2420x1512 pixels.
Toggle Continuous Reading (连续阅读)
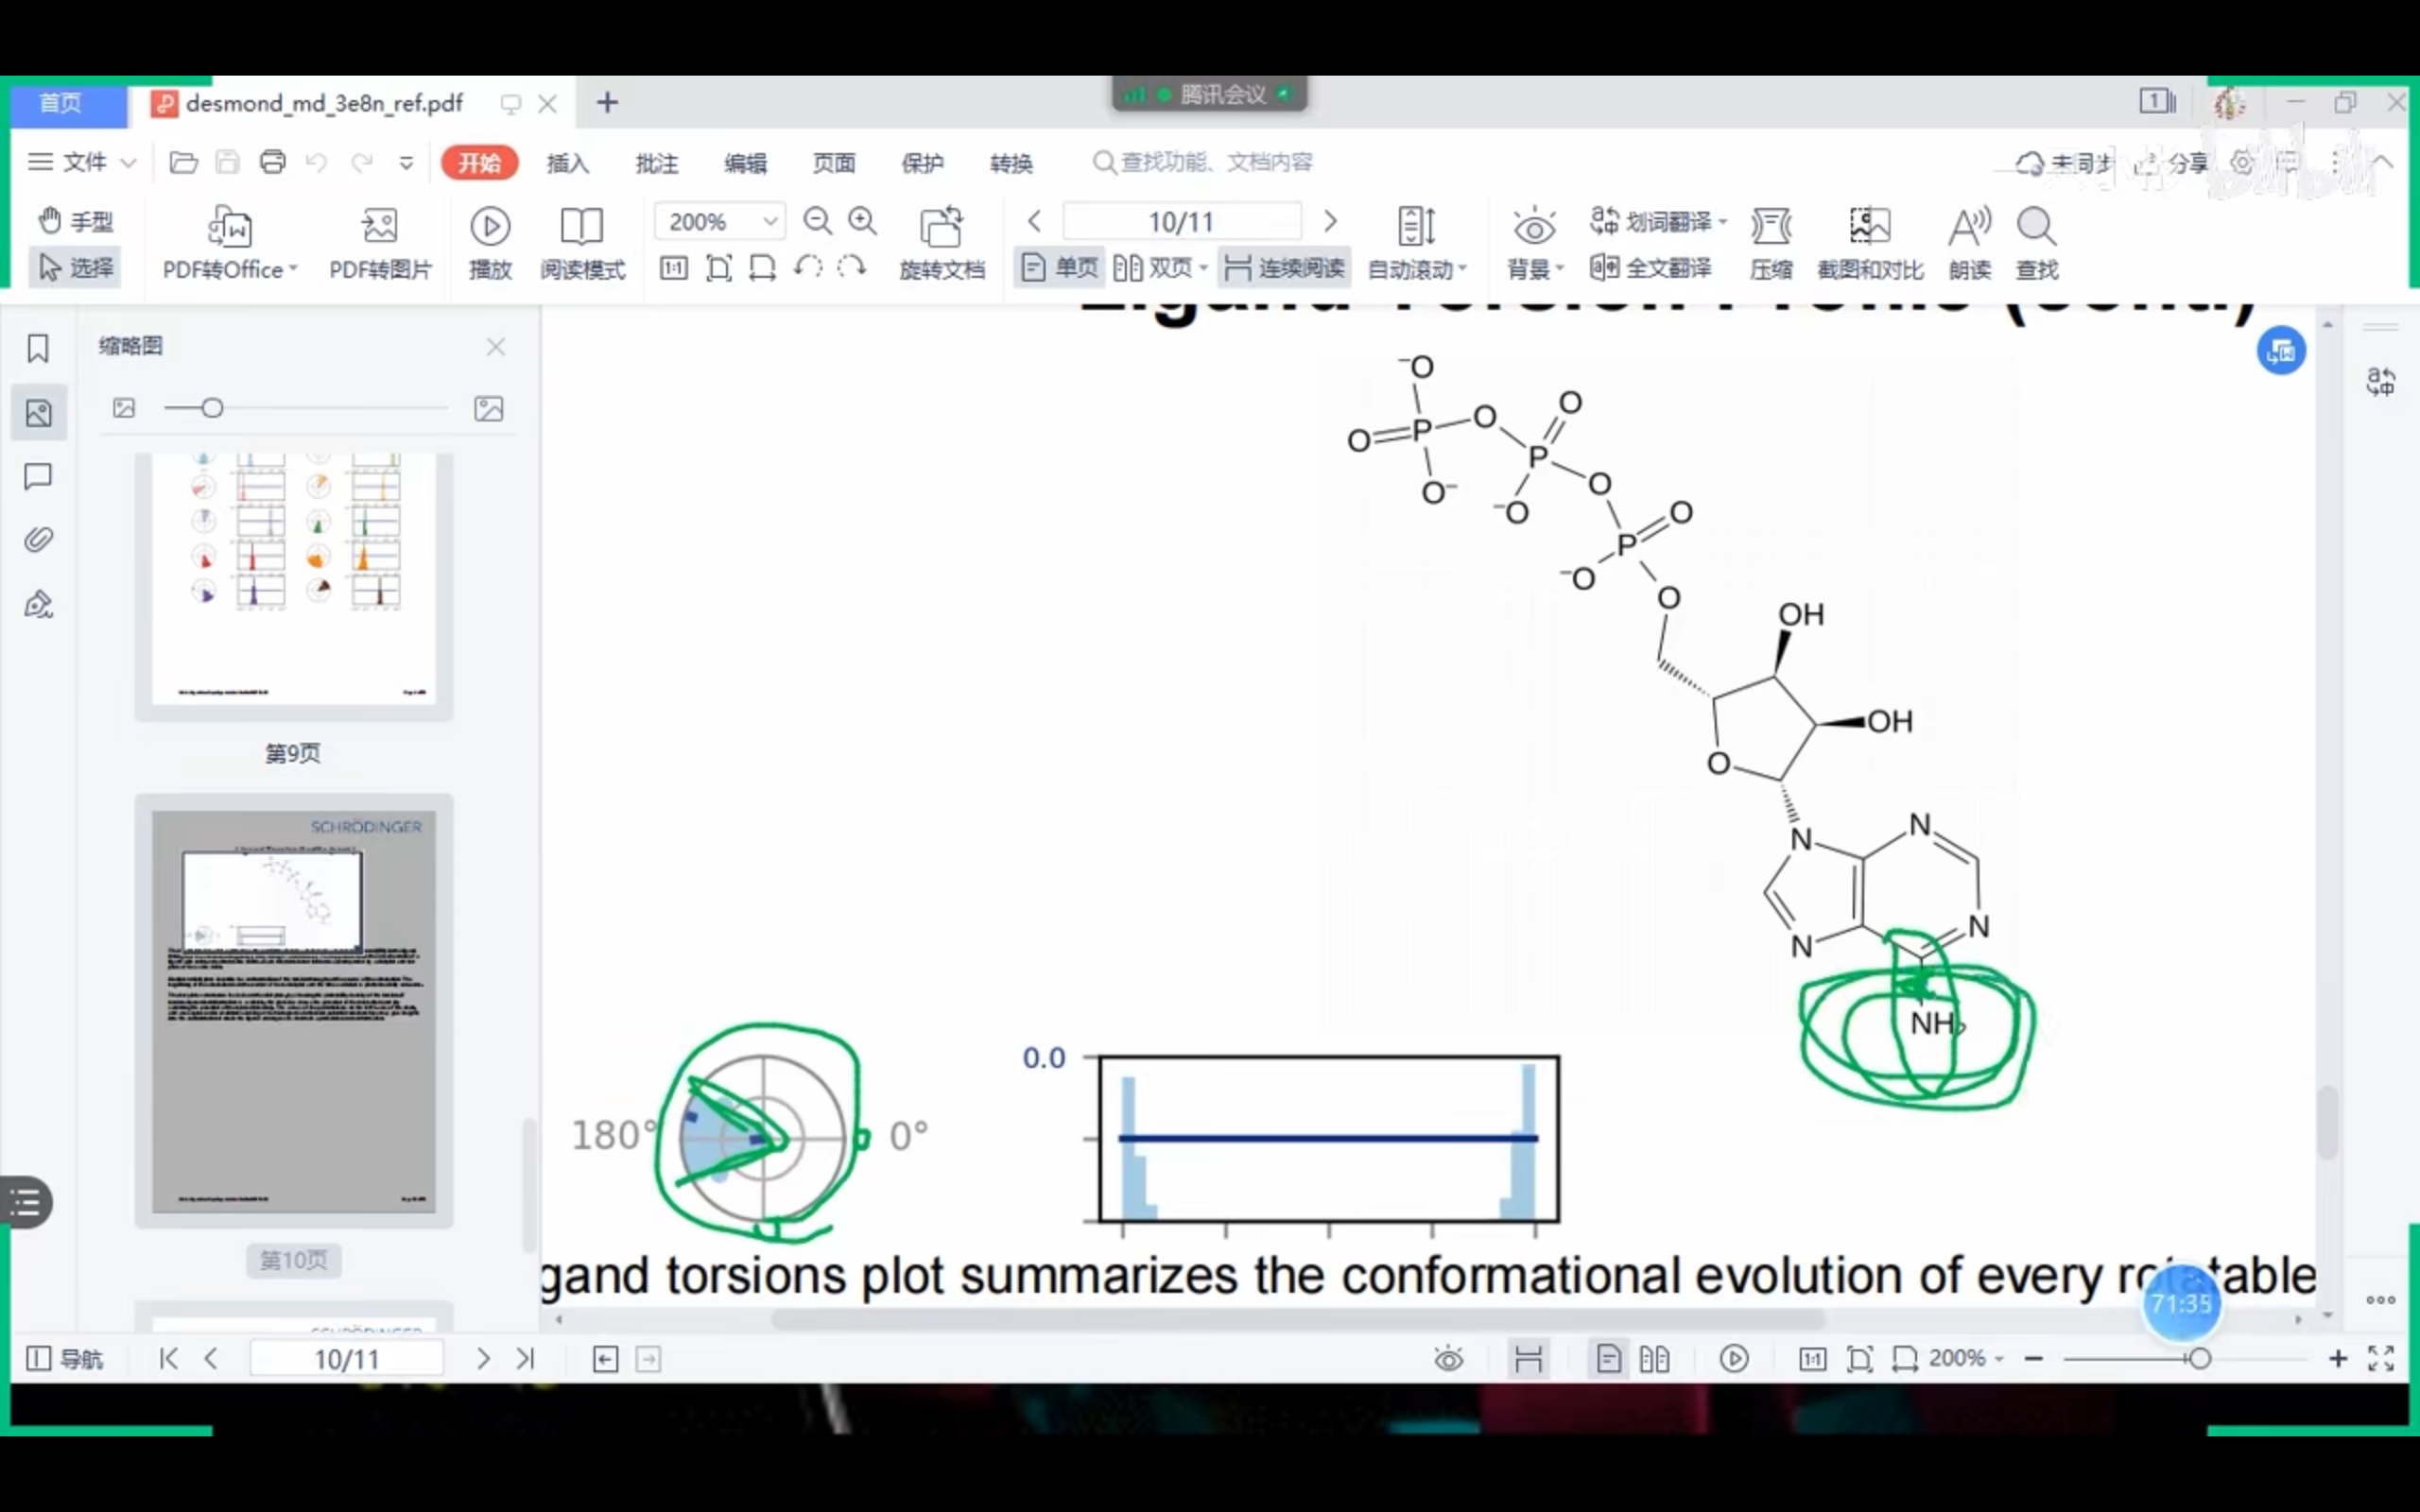pos(1284,267)
